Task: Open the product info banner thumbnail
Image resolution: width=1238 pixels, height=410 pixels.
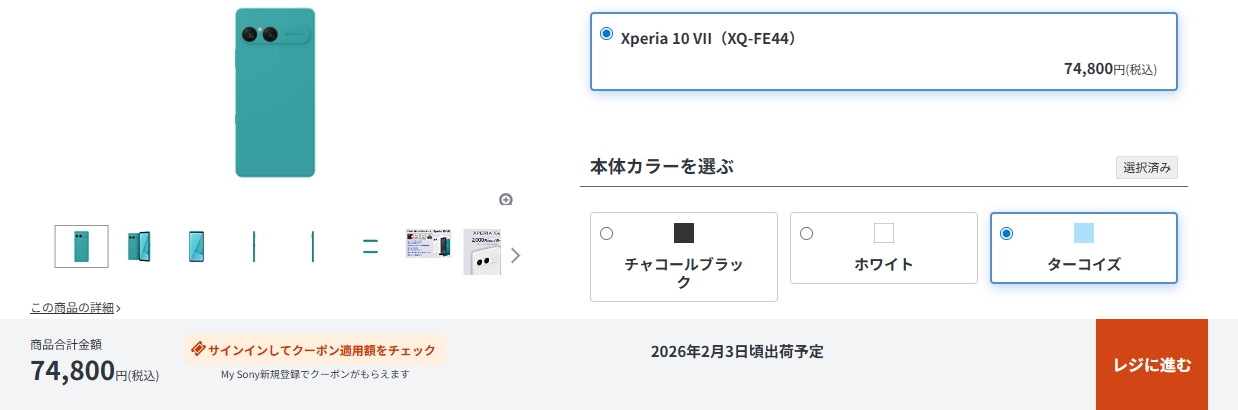Action: [428, 244]
